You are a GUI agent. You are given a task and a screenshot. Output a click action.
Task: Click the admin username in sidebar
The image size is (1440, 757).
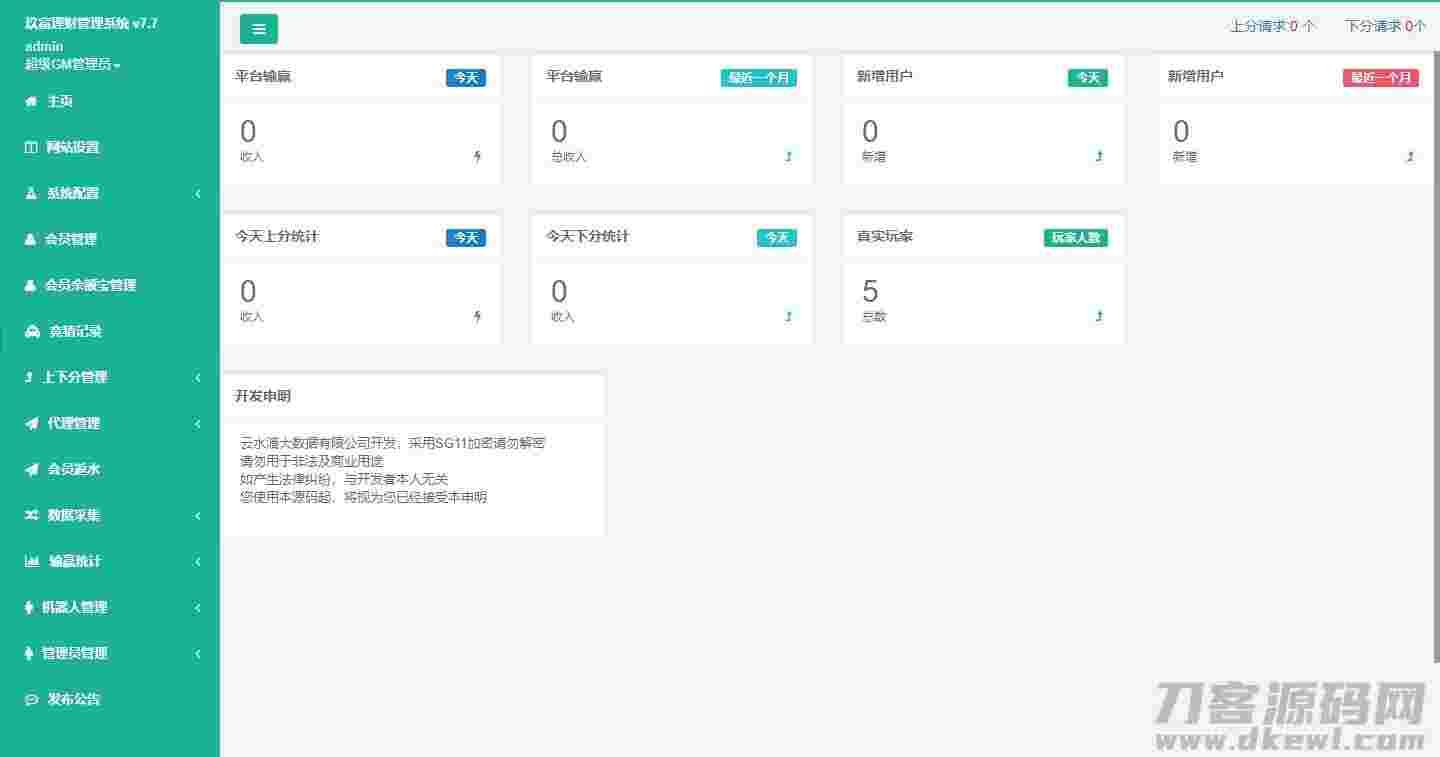point(44,46)
